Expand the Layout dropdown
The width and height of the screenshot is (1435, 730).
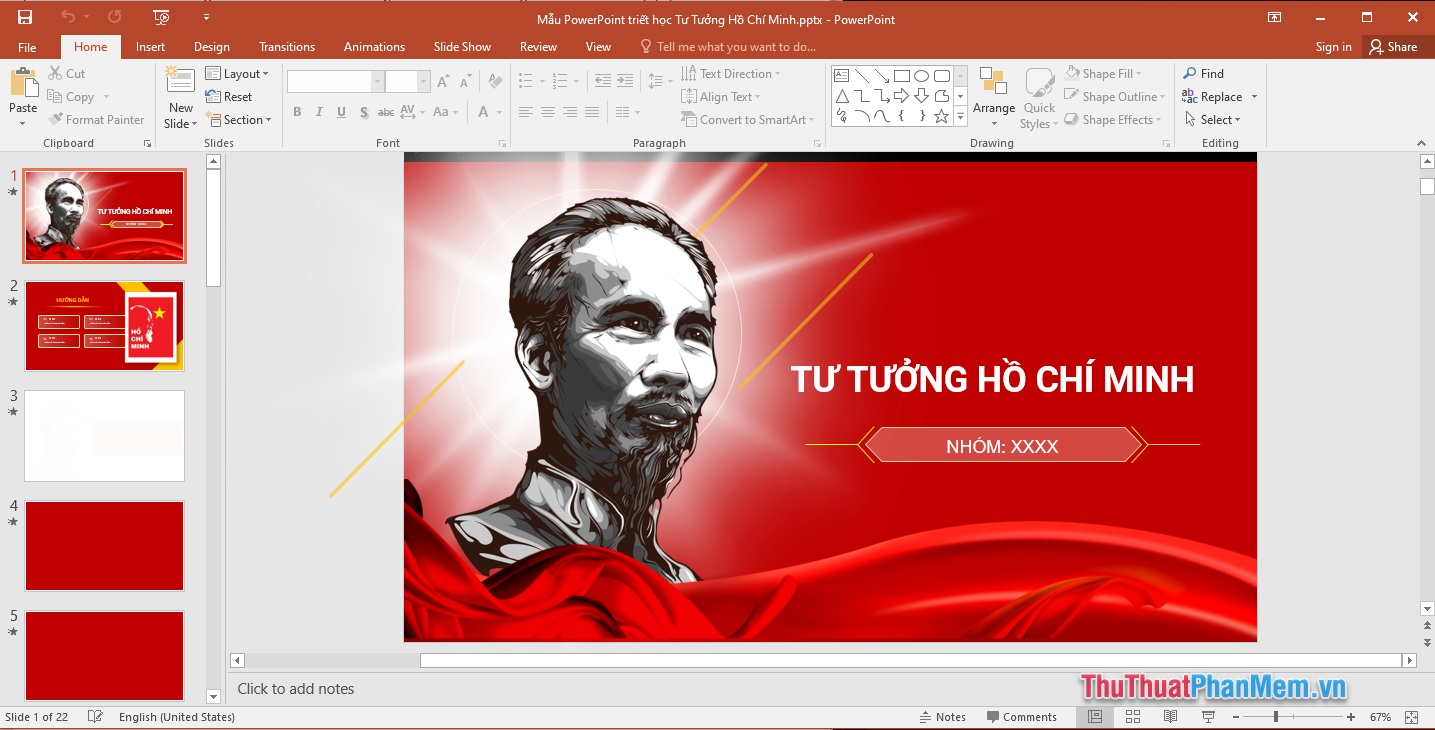239,73
